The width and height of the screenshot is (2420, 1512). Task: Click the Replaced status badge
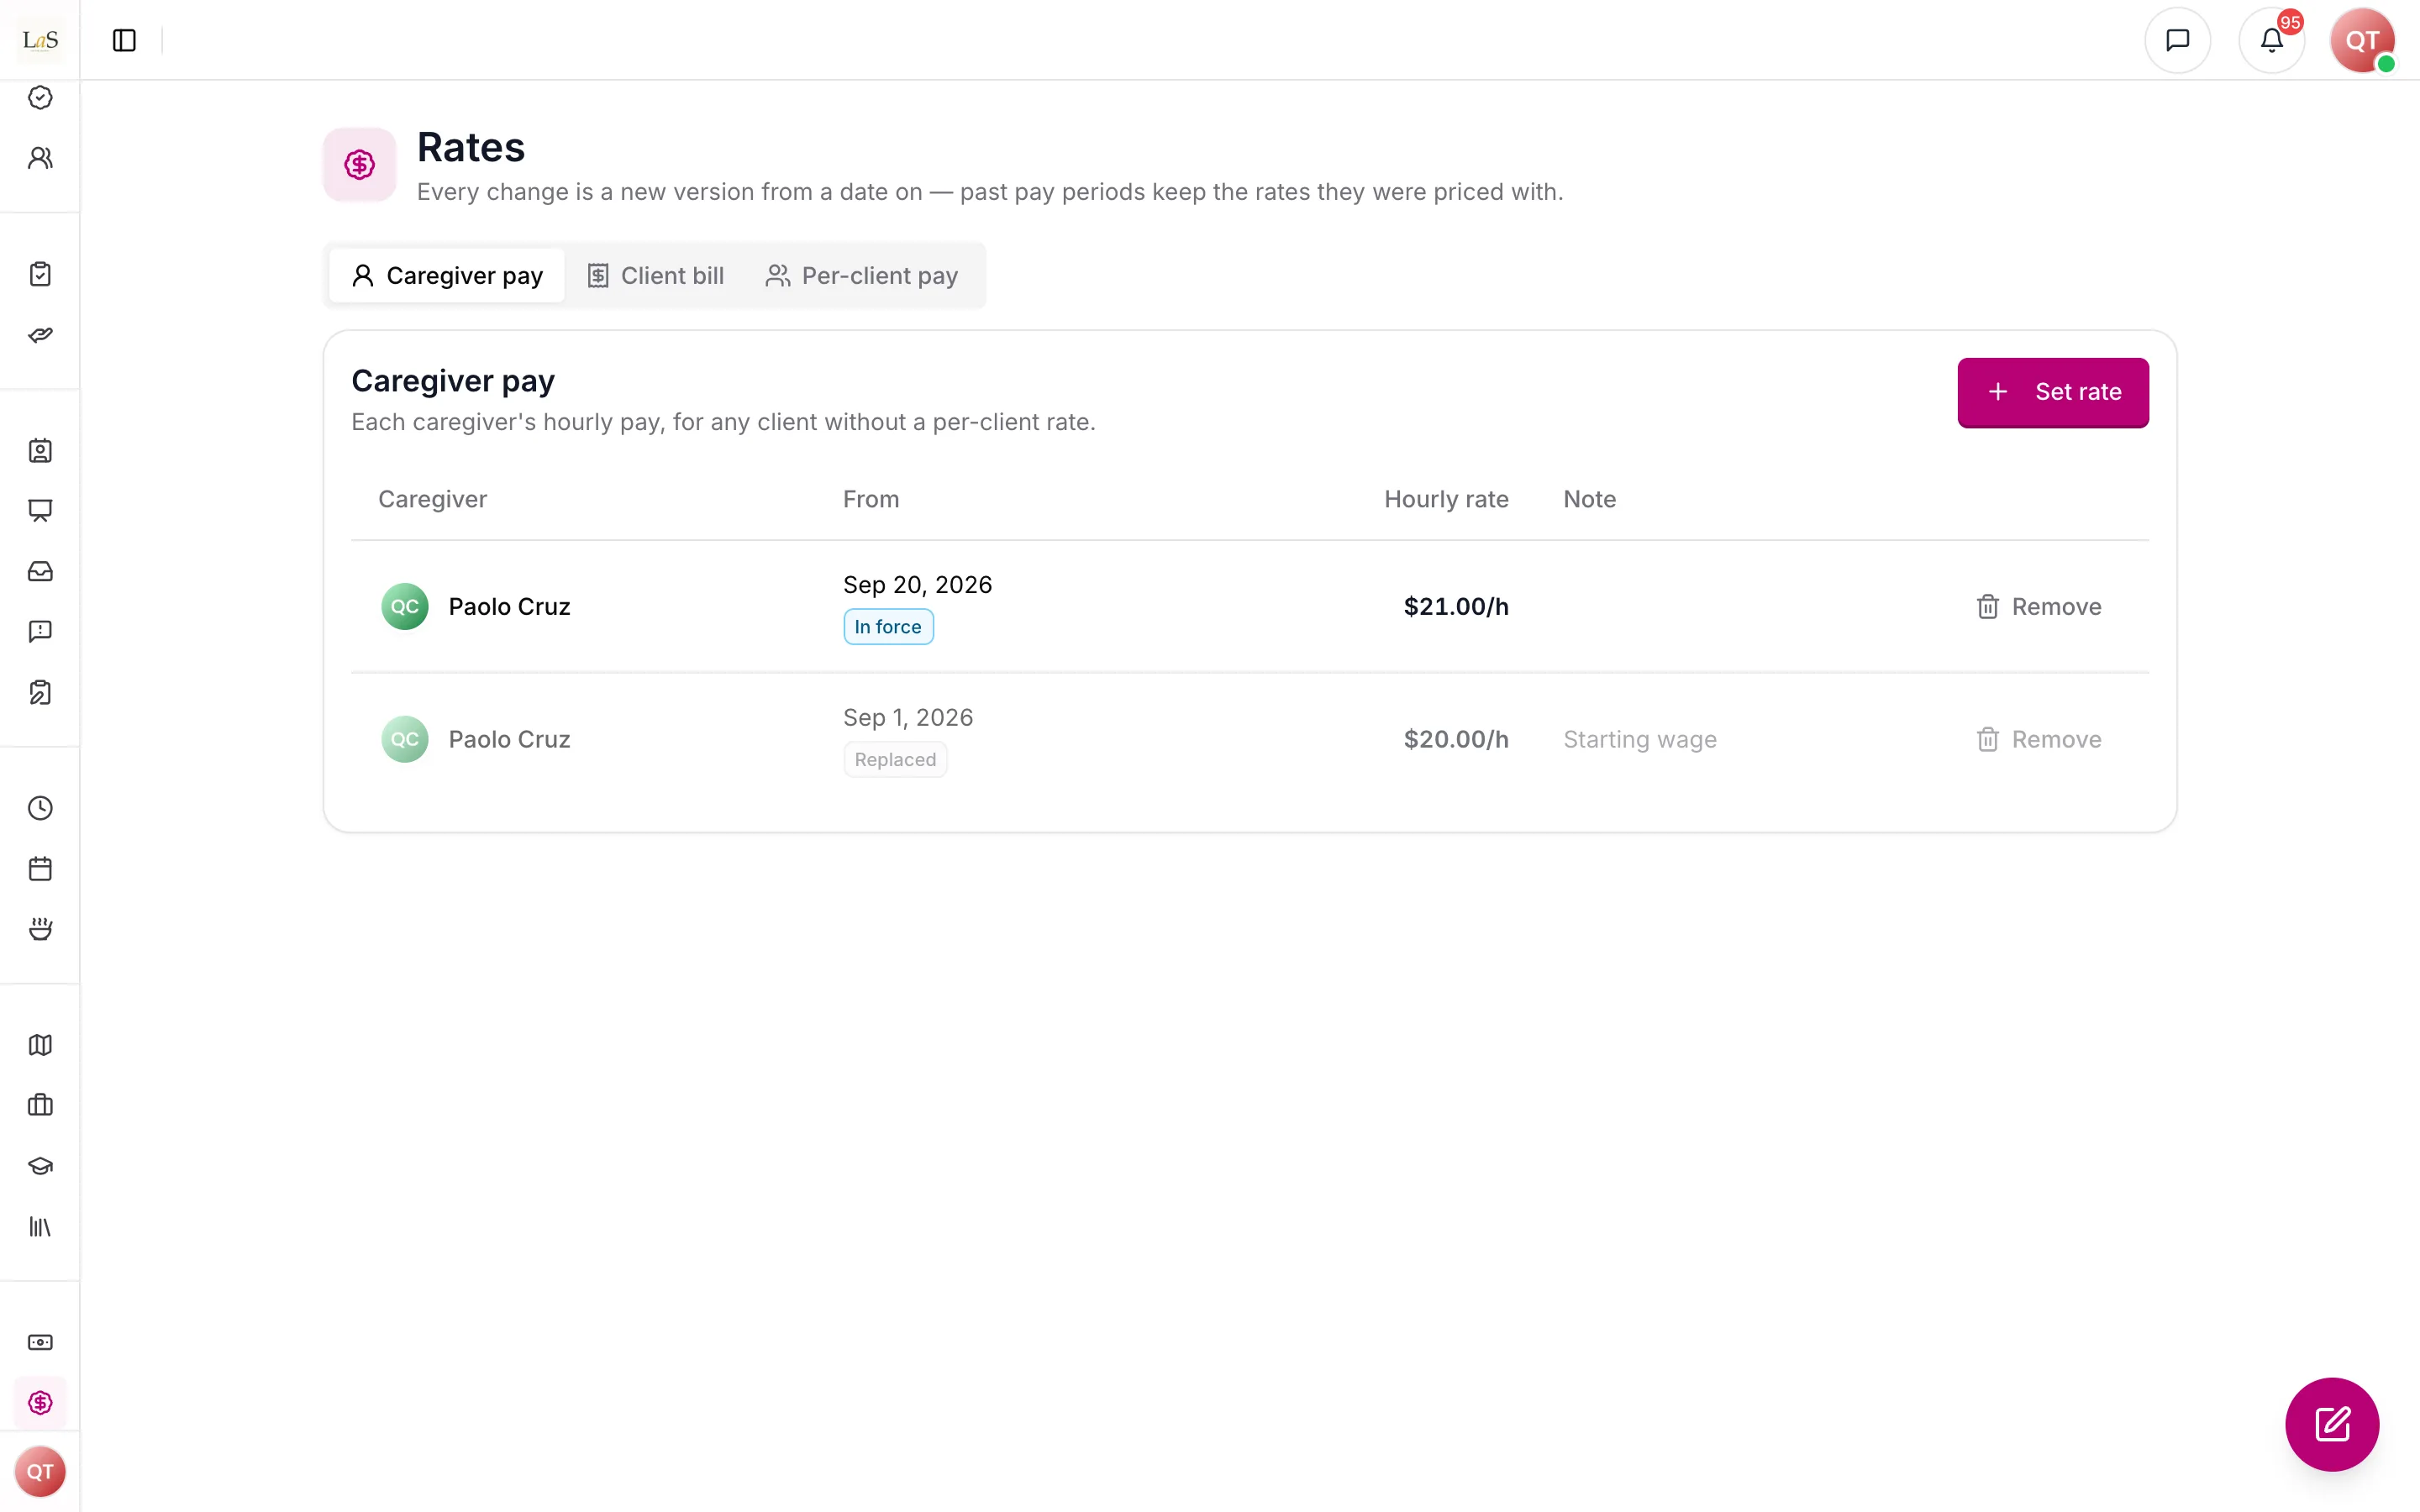point(895,760)
